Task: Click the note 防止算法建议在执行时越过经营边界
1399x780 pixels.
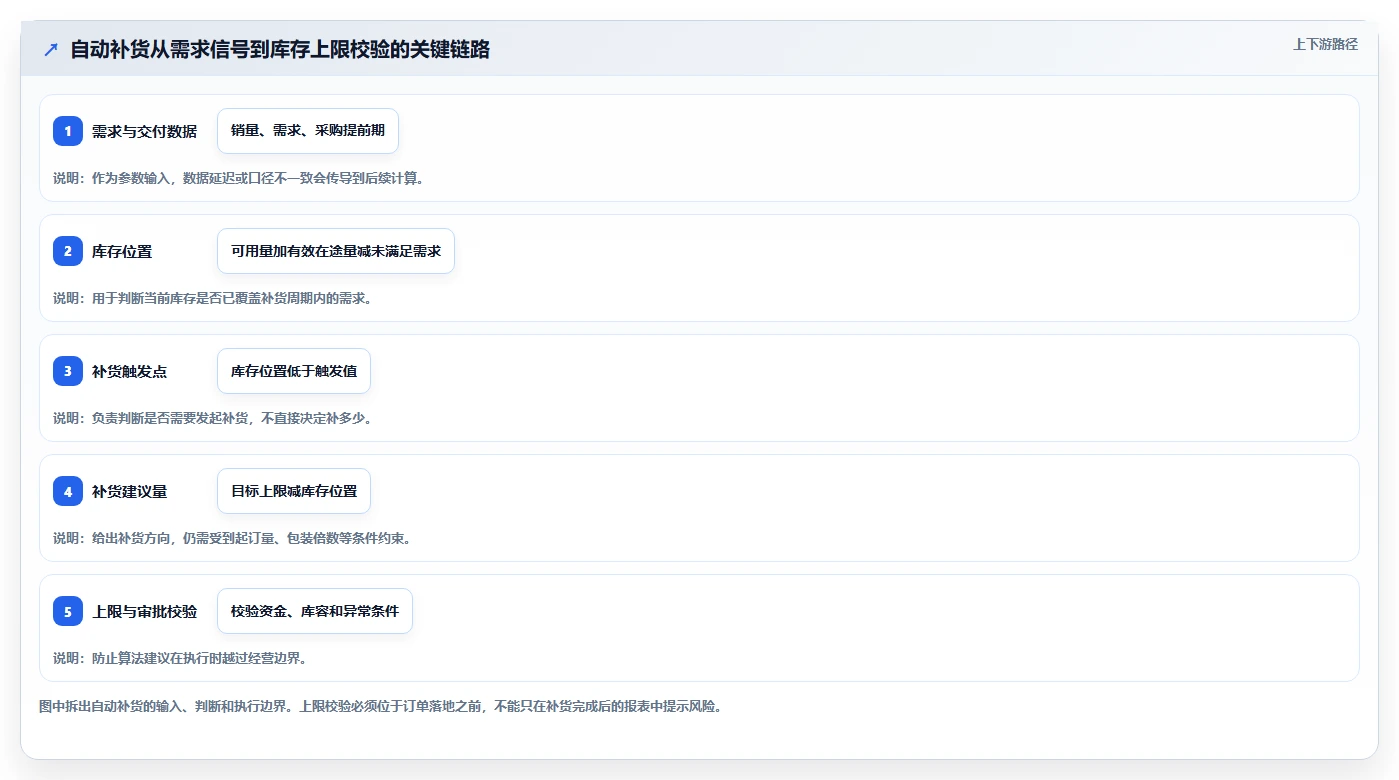Action: click(180, 658)
